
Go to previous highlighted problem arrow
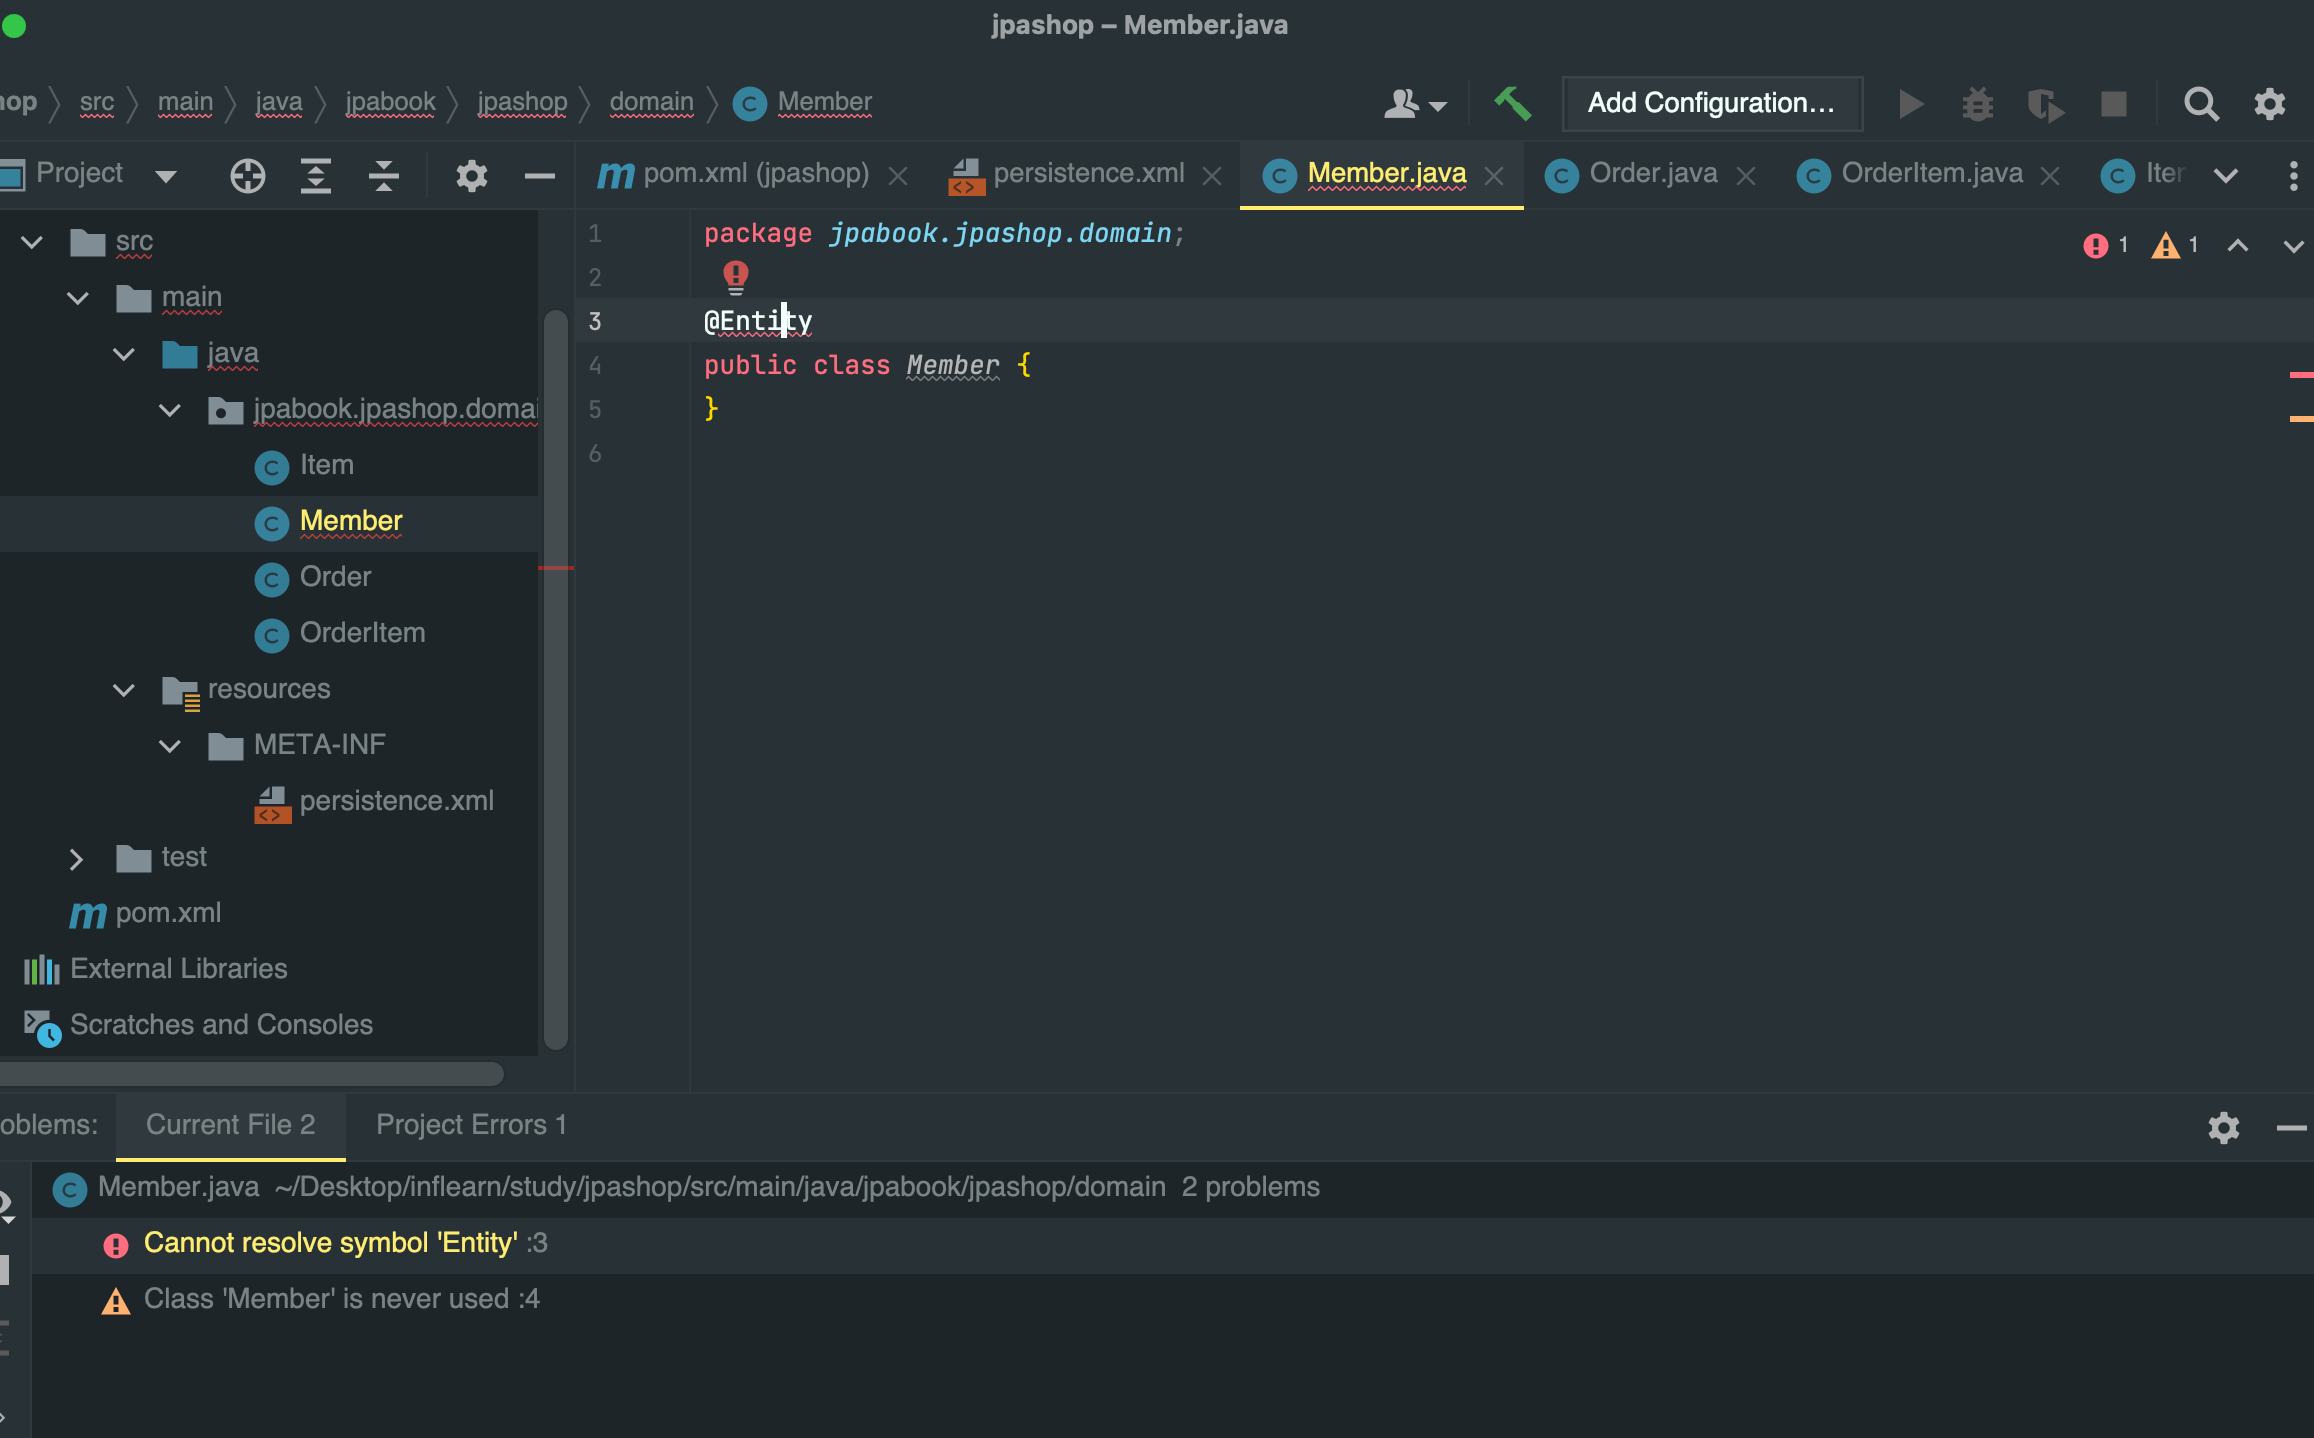2238,246
